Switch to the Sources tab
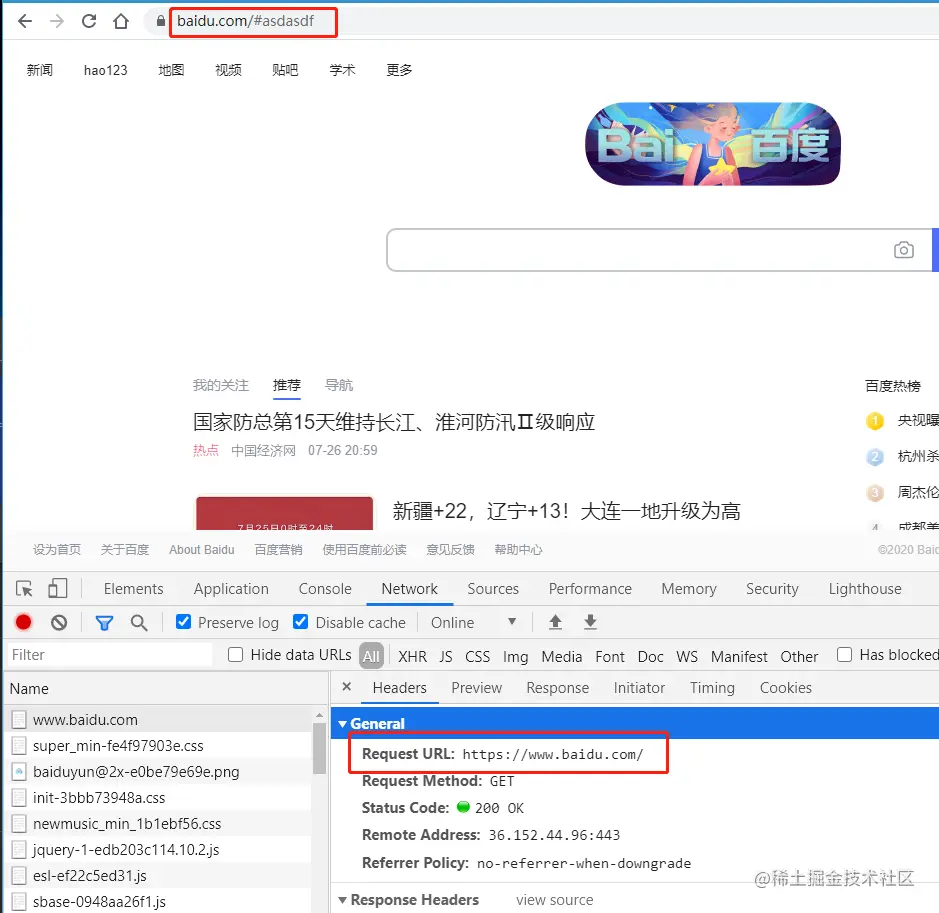The height and width of the screenshot is (913, 939). pyautogui.click(x=493, y=589)
